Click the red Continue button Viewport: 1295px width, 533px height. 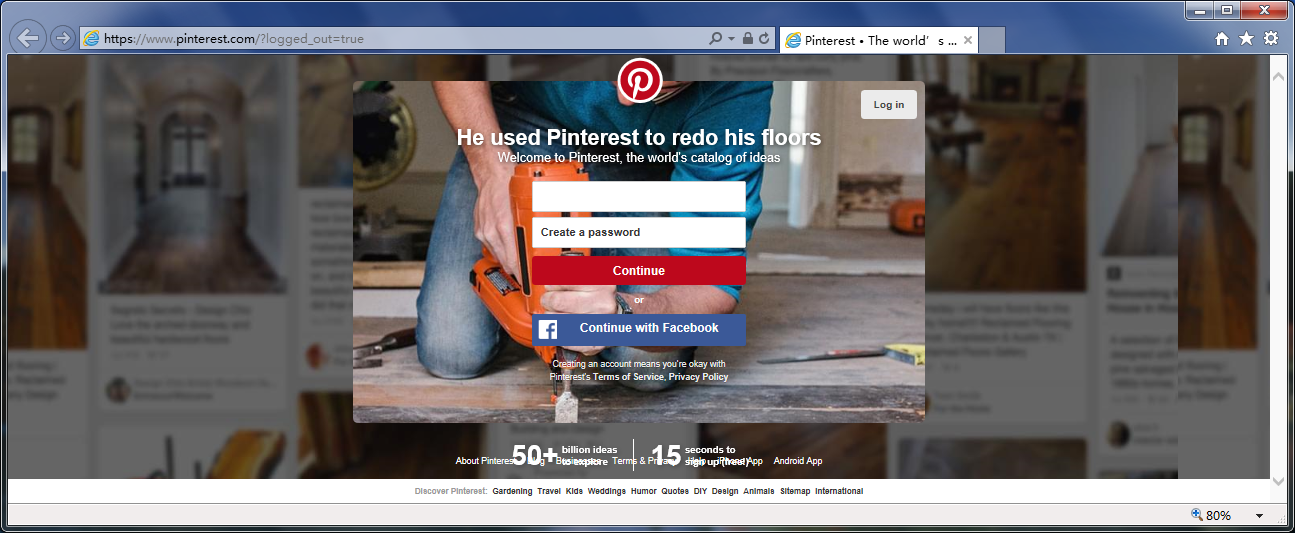coord(639,271)
